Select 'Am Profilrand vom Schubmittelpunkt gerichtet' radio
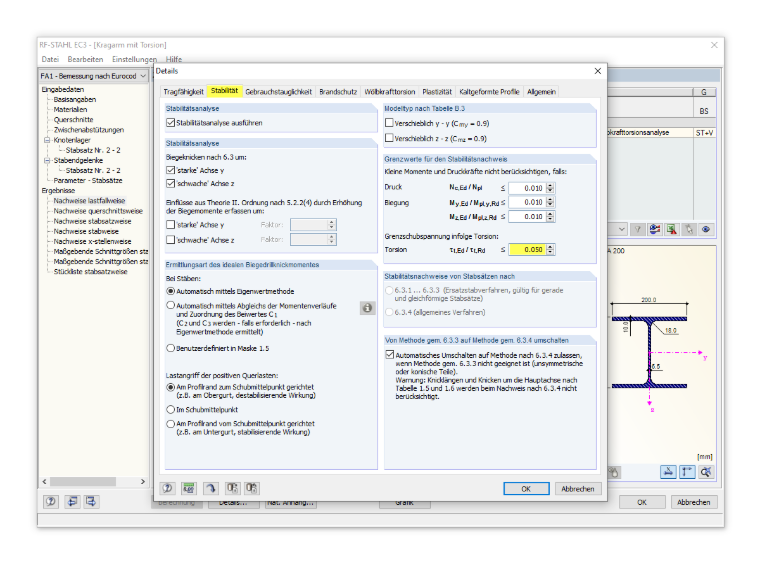The height and width of the screenshot is (570, 760). pos(171,424)
